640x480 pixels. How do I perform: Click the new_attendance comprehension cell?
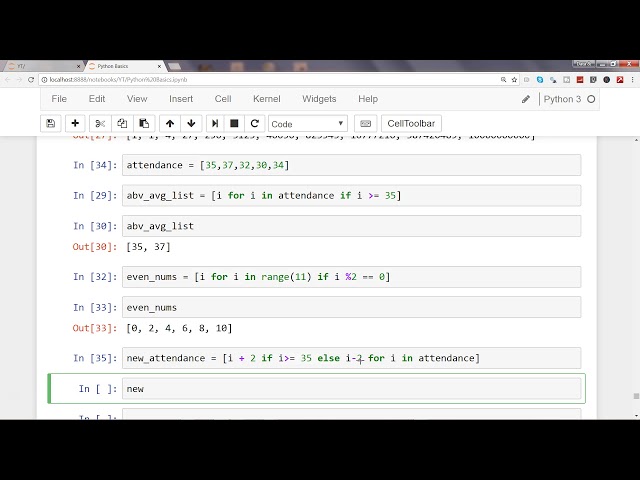tap(351, 358)
